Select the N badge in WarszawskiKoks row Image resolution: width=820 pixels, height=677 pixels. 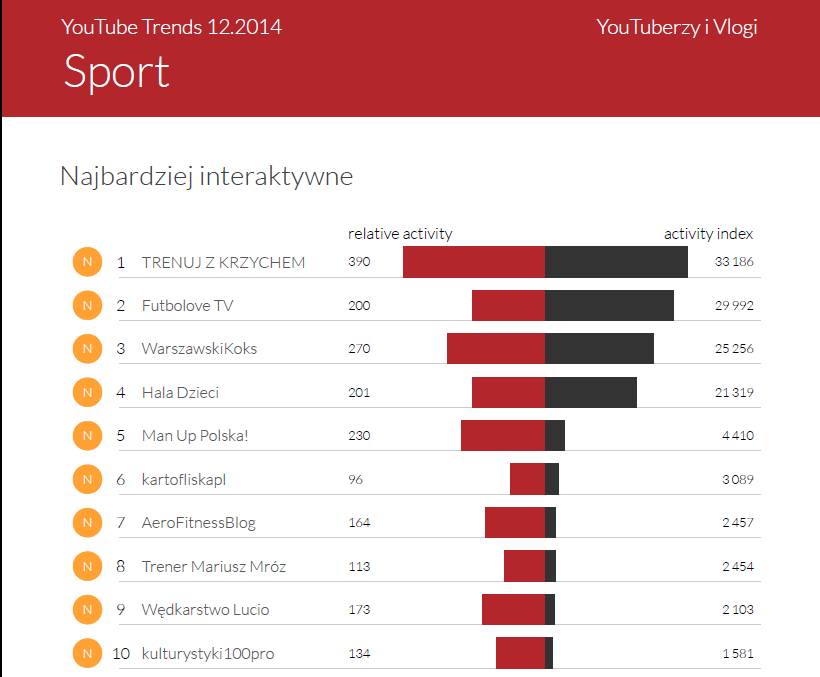[88, 349]
